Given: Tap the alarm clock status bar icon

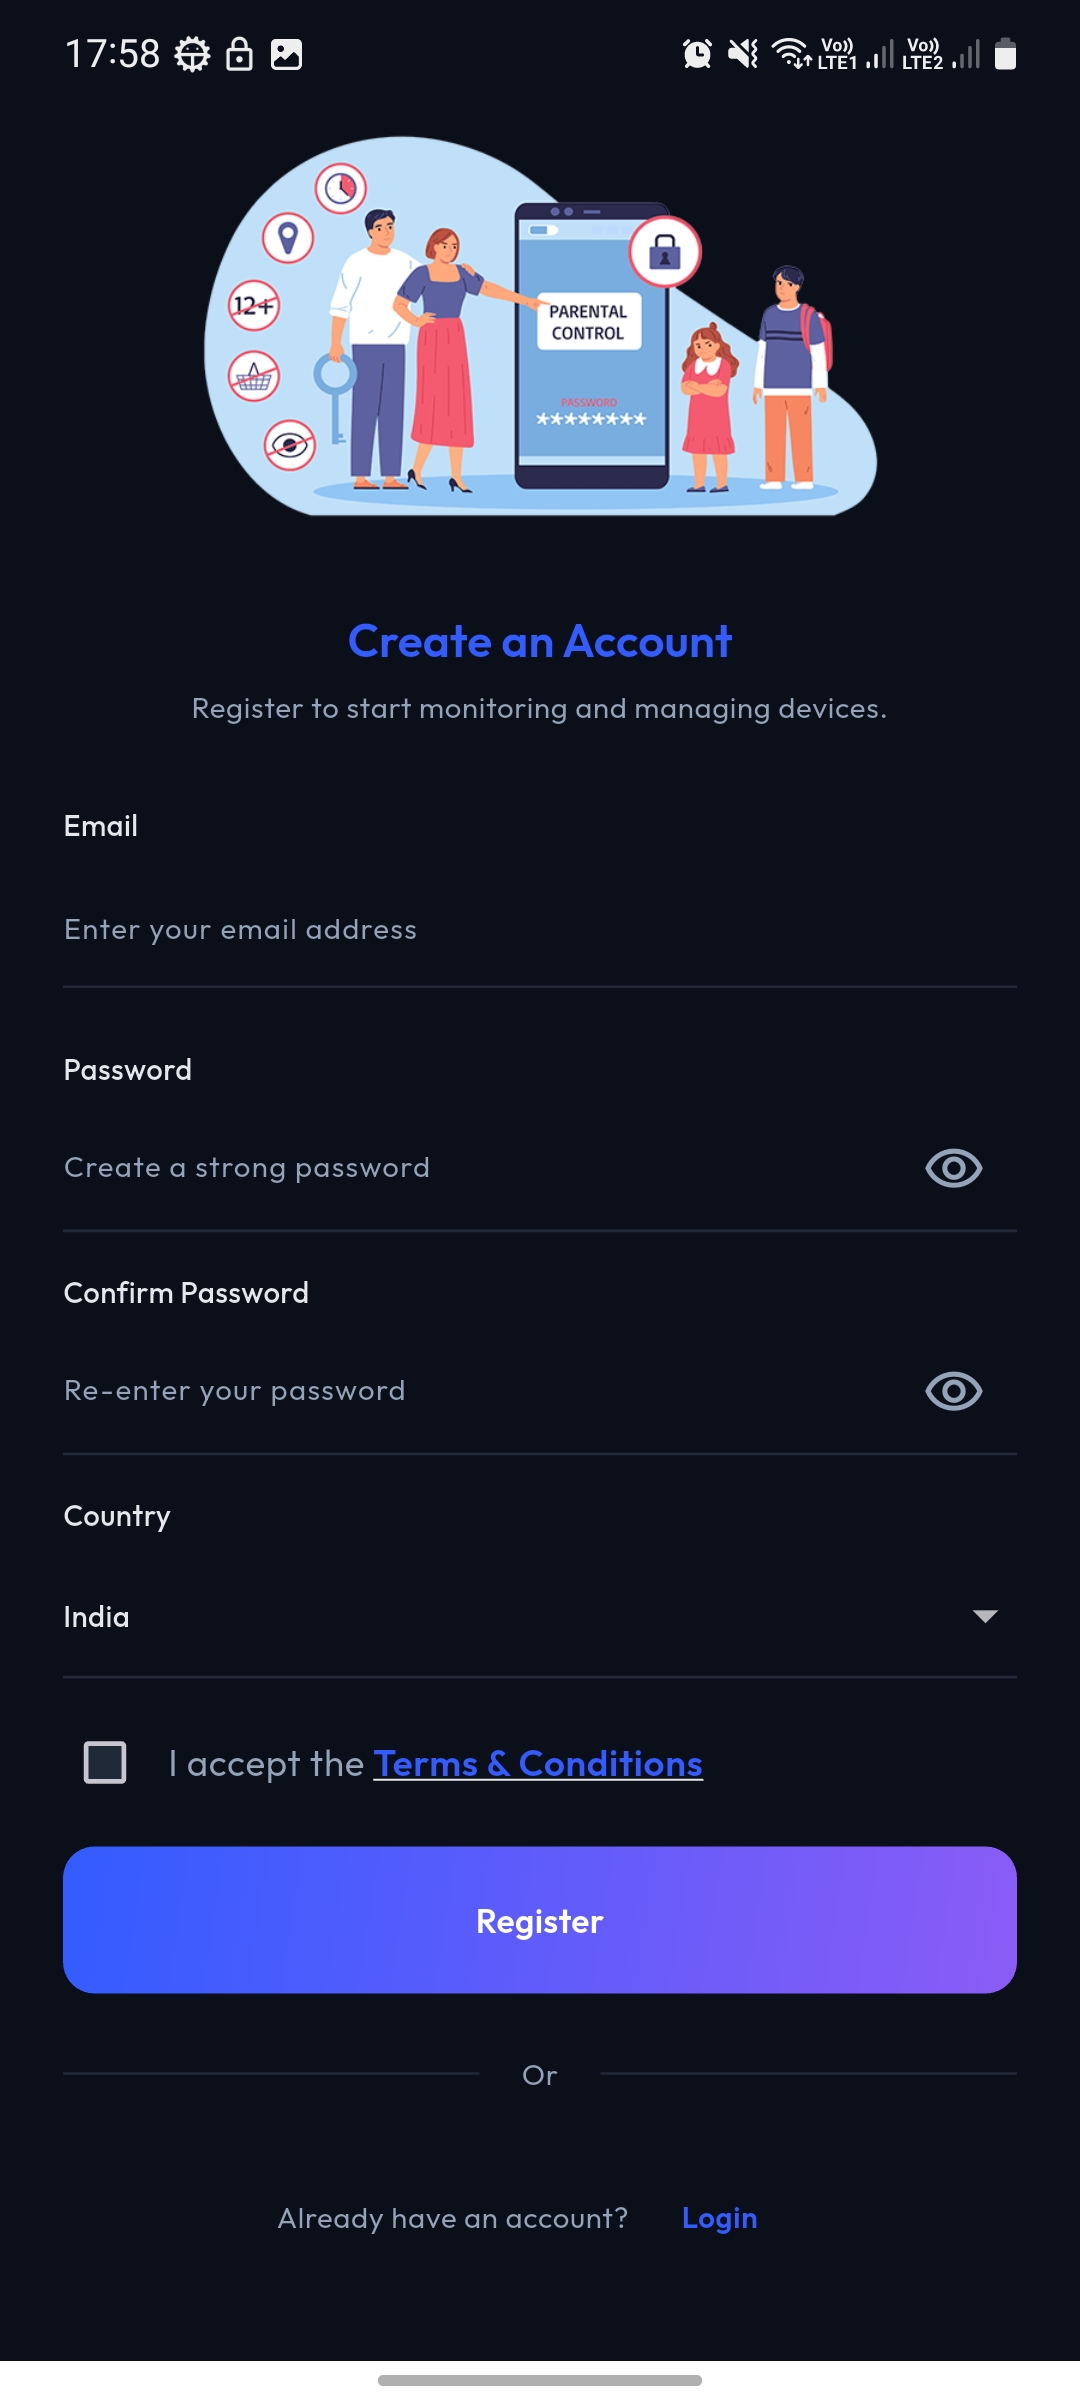Looking at the screenshot, I should [698, 55].
